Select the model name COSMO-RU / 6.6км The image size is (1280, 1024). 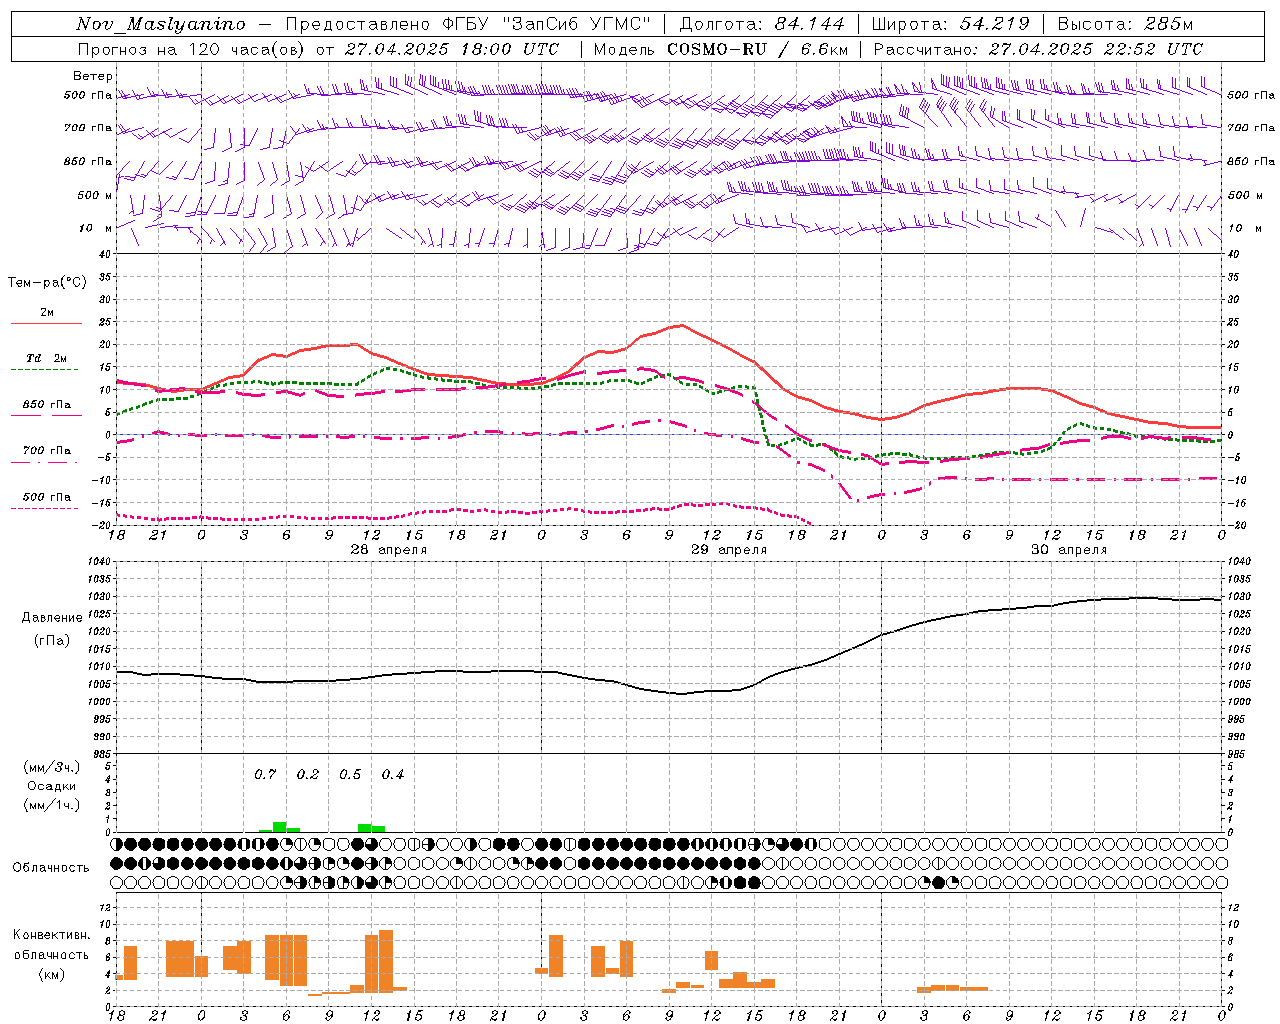pyautogui.click(x=758, y=49)
